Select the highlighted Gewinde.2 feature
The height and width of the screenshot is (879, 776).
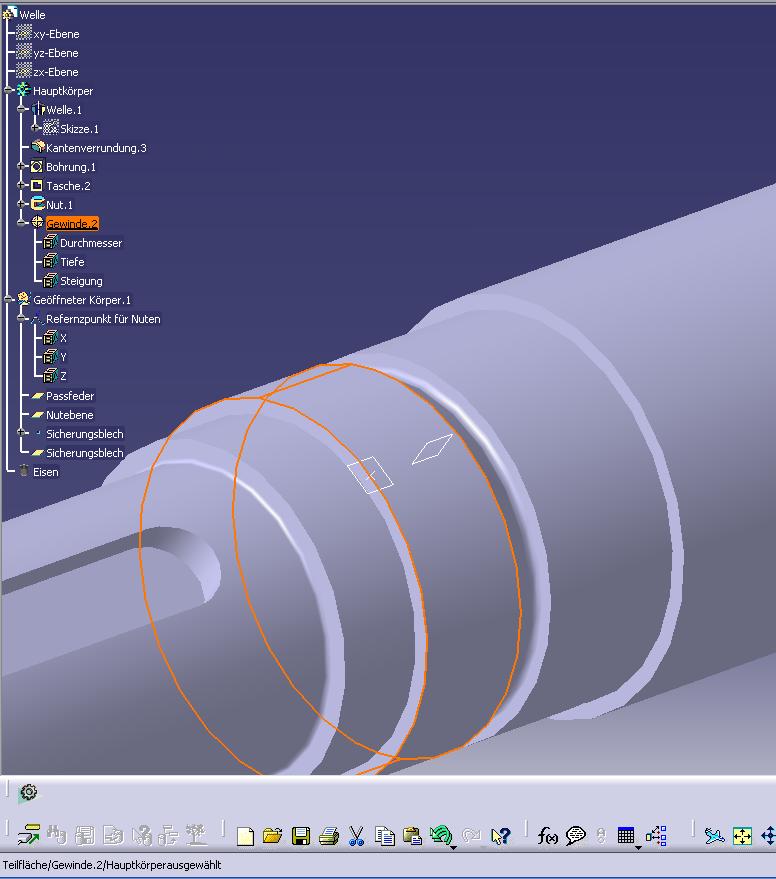point(72,224)
